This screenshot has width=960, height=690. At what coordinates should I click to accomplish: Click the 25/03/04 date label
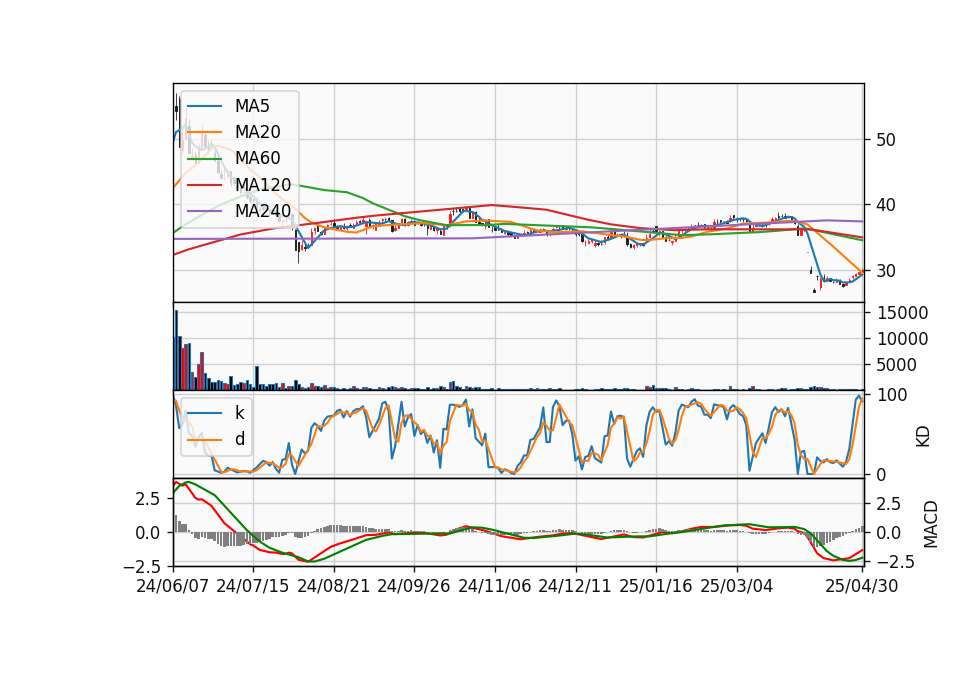[737, 586]
